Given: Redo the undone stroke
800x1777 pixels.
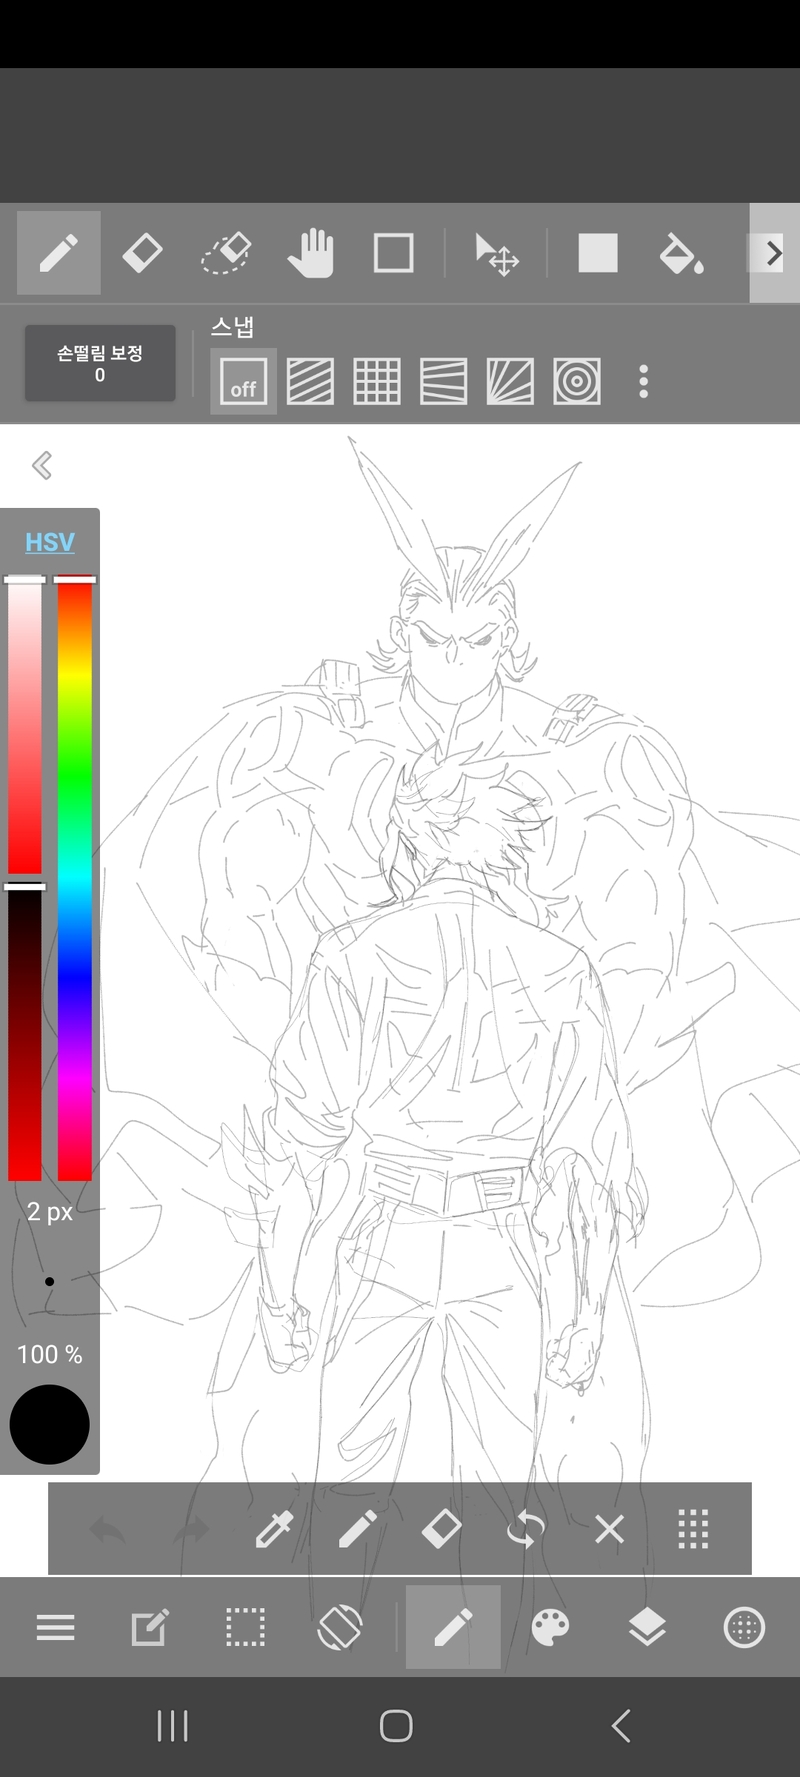Looking at the screenshot, I should (x=191, y=1529).
